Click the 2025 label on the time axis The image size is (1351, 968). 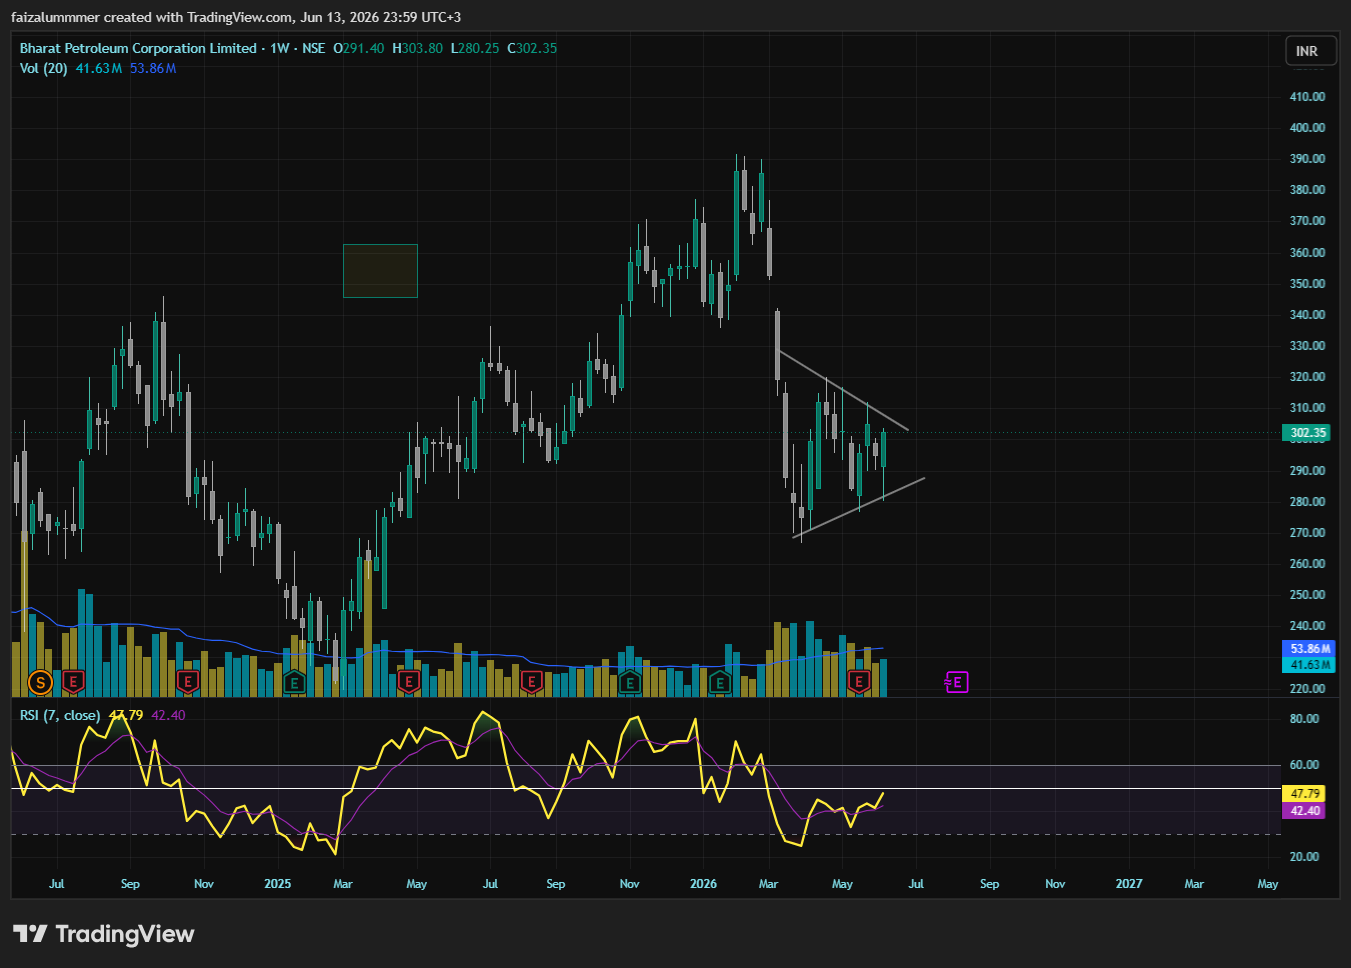[278, 884]
